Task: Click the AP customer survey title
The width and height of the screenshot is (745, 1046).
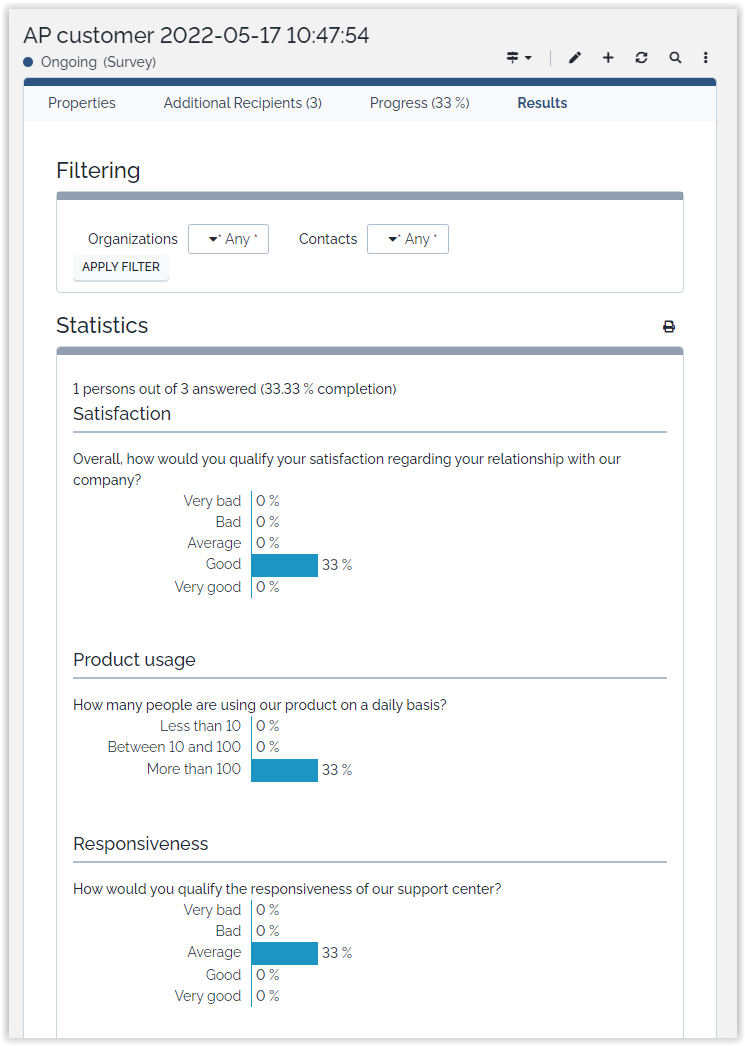Action: point(196,36)
